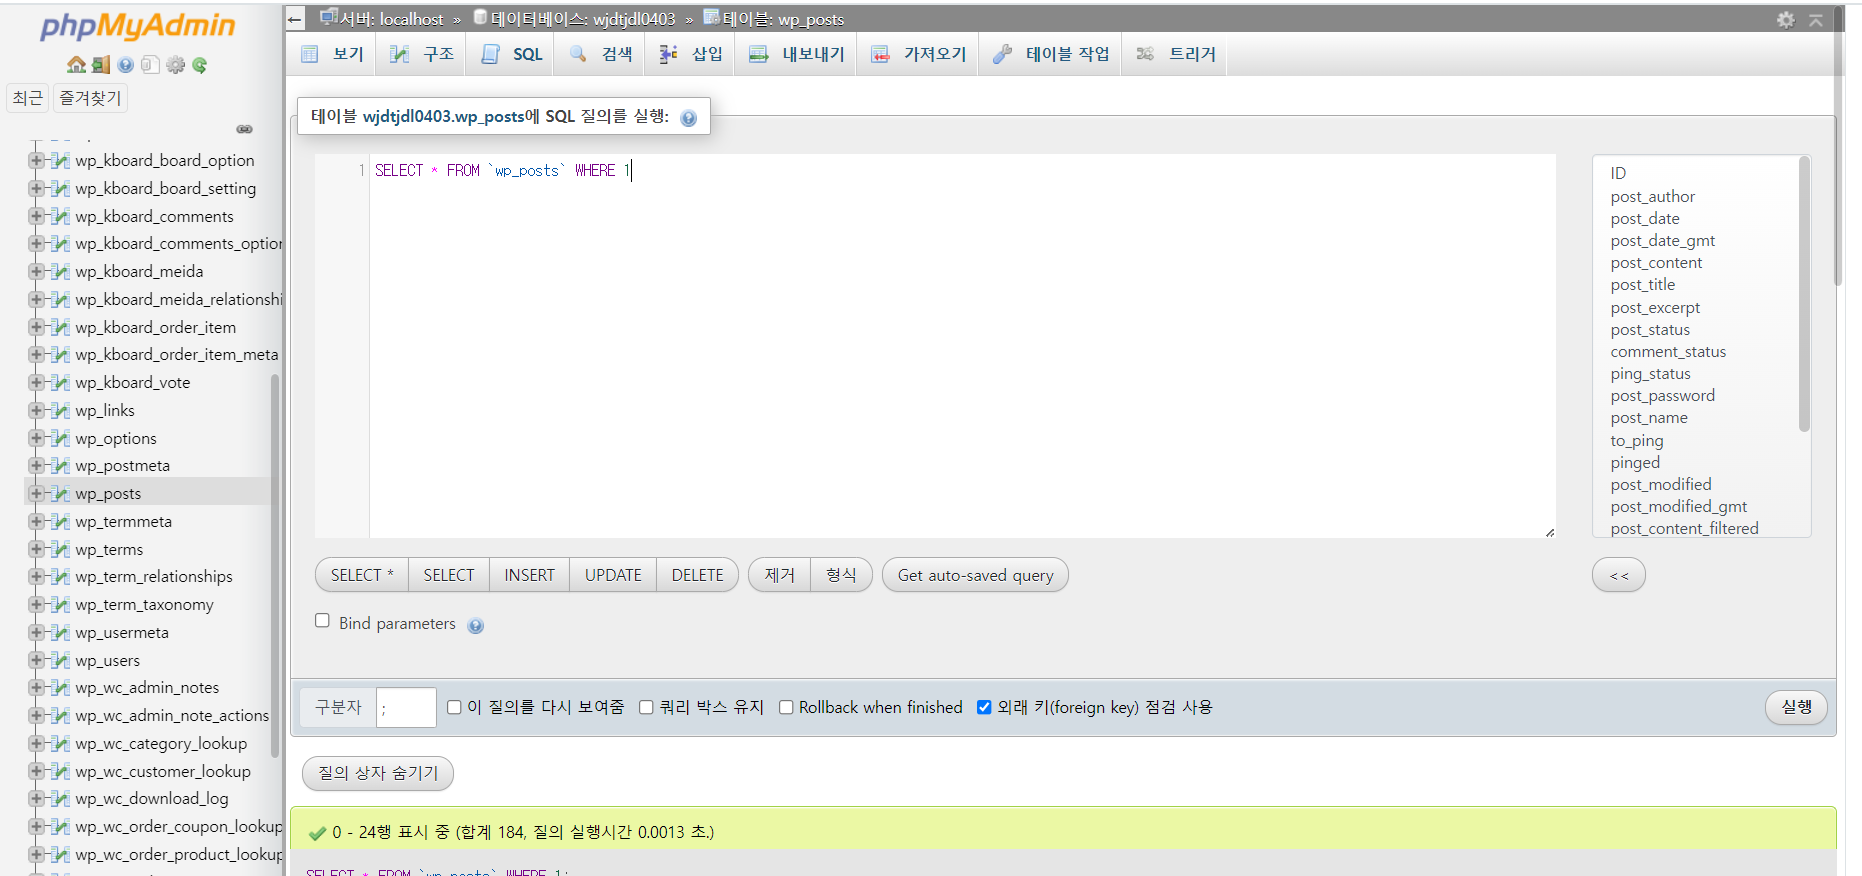Click the phpMyAdmin home icon
This screenshot has height=876, width=1862.
point(76,65)
